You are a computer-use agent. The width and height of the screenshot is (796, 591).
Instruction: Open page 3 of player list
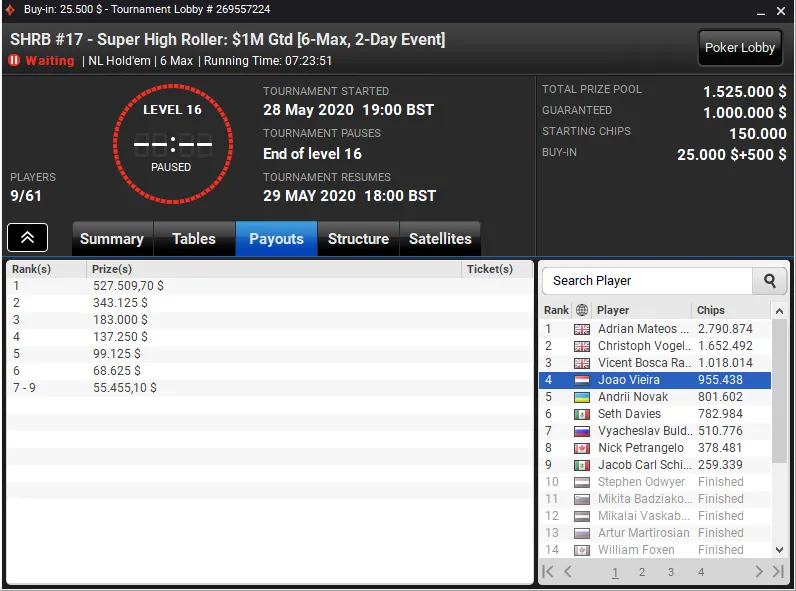[671, 572]
